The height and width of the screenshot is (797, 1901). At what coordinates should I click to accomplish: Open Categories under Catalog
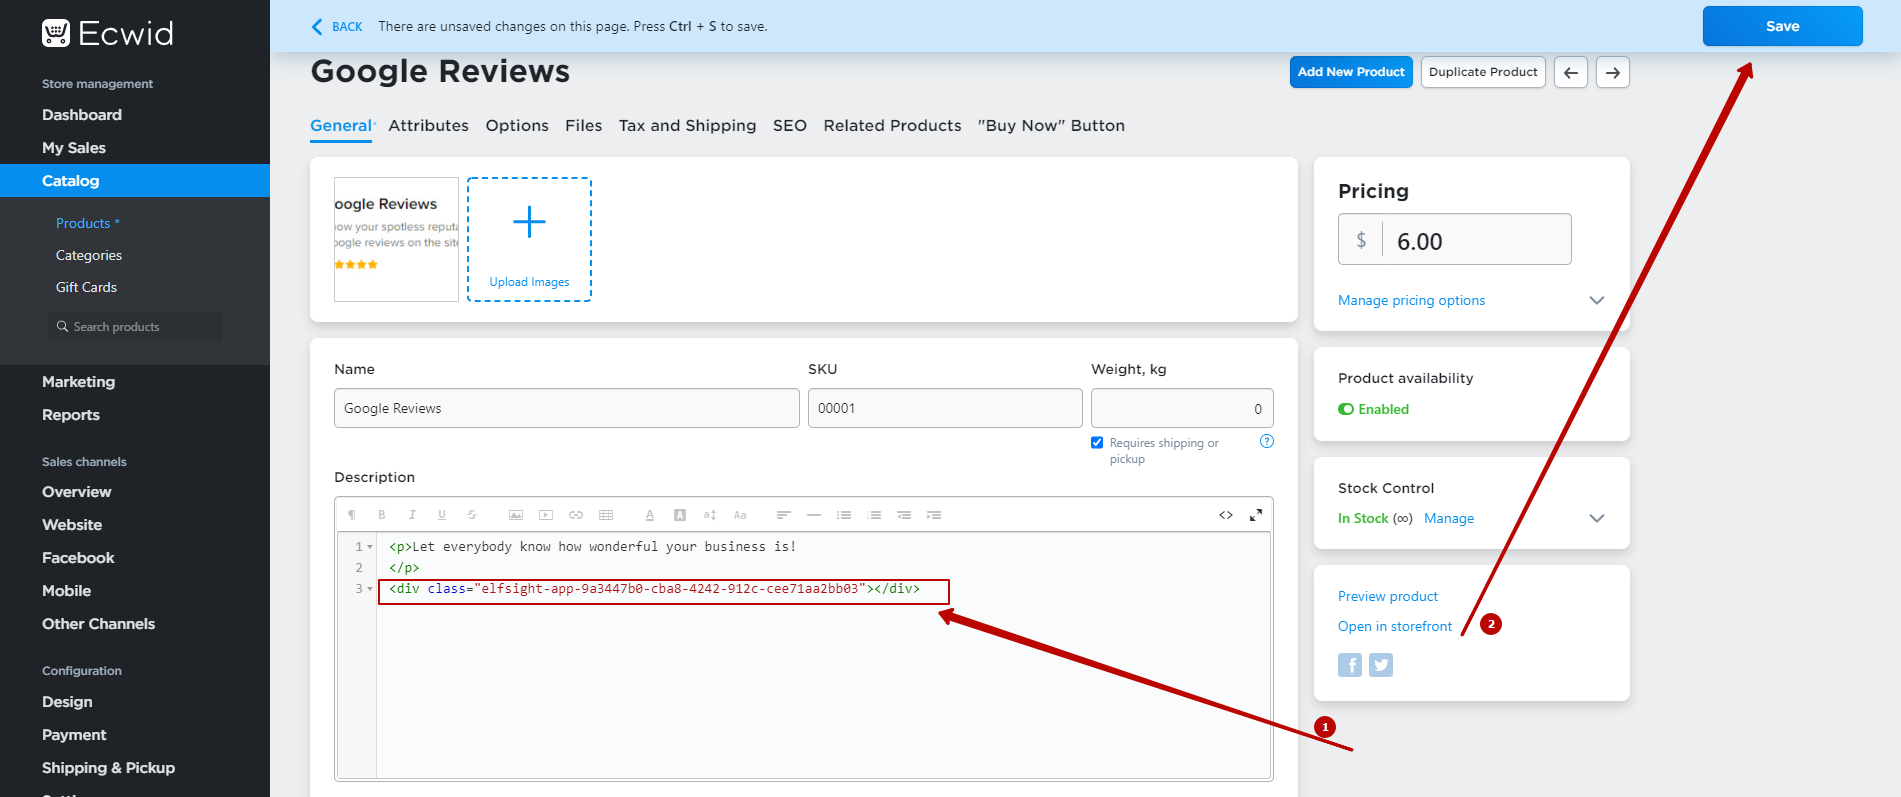89,255
